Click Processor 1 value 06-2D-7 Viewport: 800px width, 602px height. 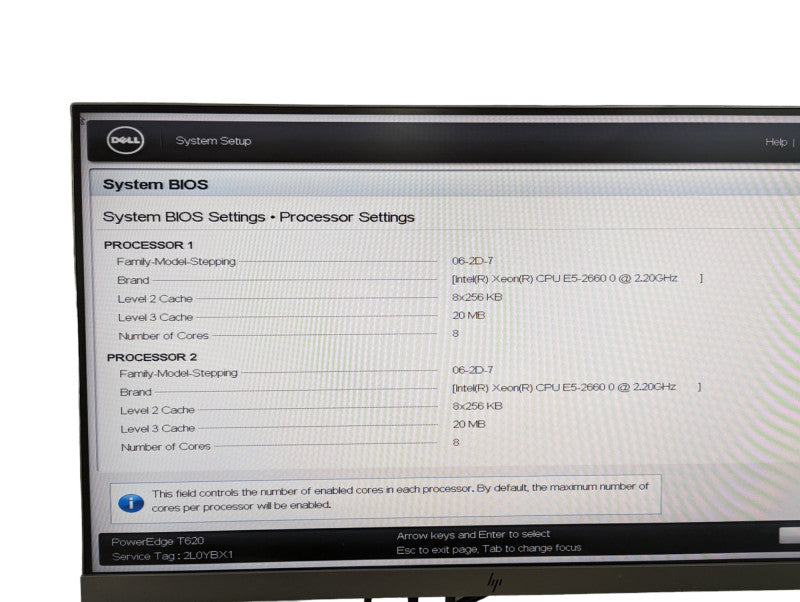(x=472, y=261)
